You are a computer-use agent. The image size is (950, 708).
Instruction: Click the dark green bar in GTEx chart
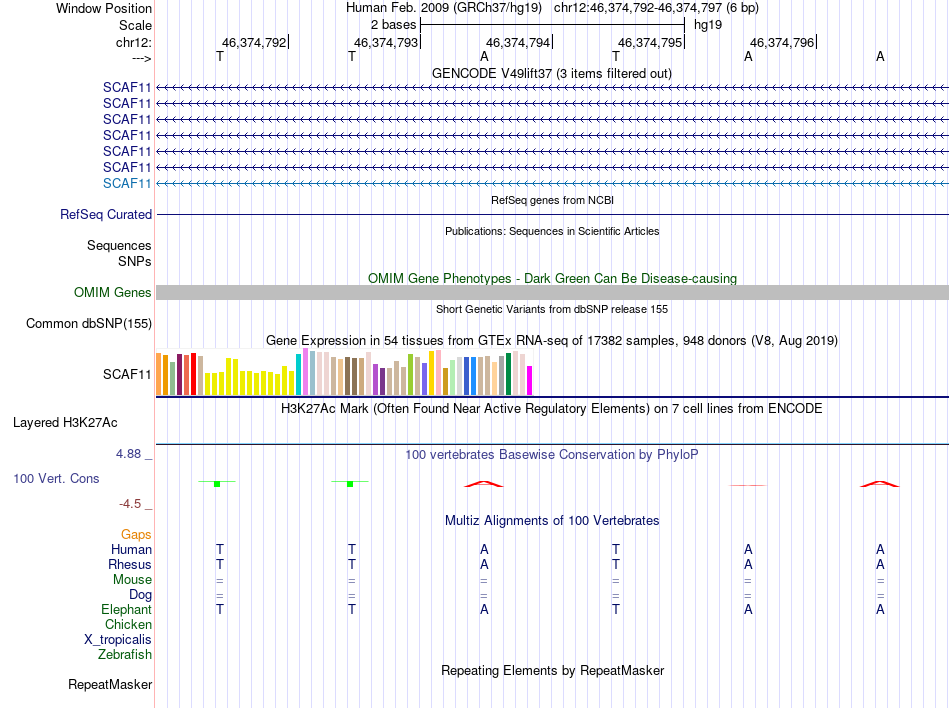508,374
